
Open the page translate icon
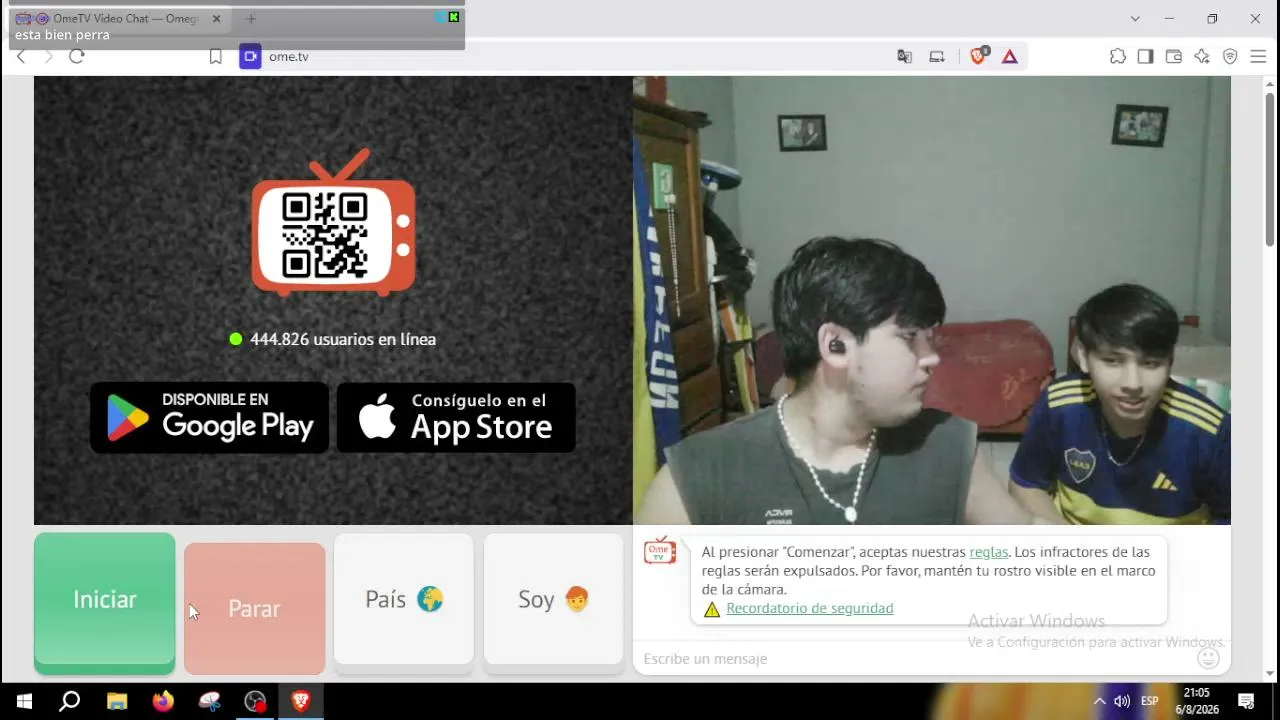(905, 57)
